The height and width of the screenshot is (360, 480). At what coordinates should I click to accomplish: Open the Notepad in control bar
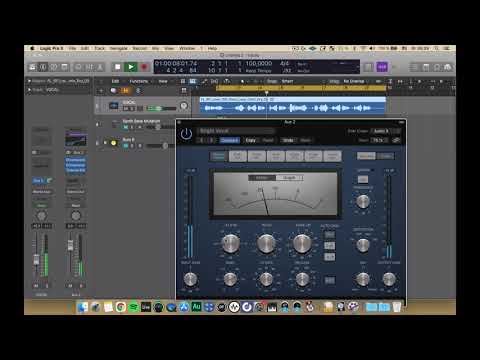[426, 68]
